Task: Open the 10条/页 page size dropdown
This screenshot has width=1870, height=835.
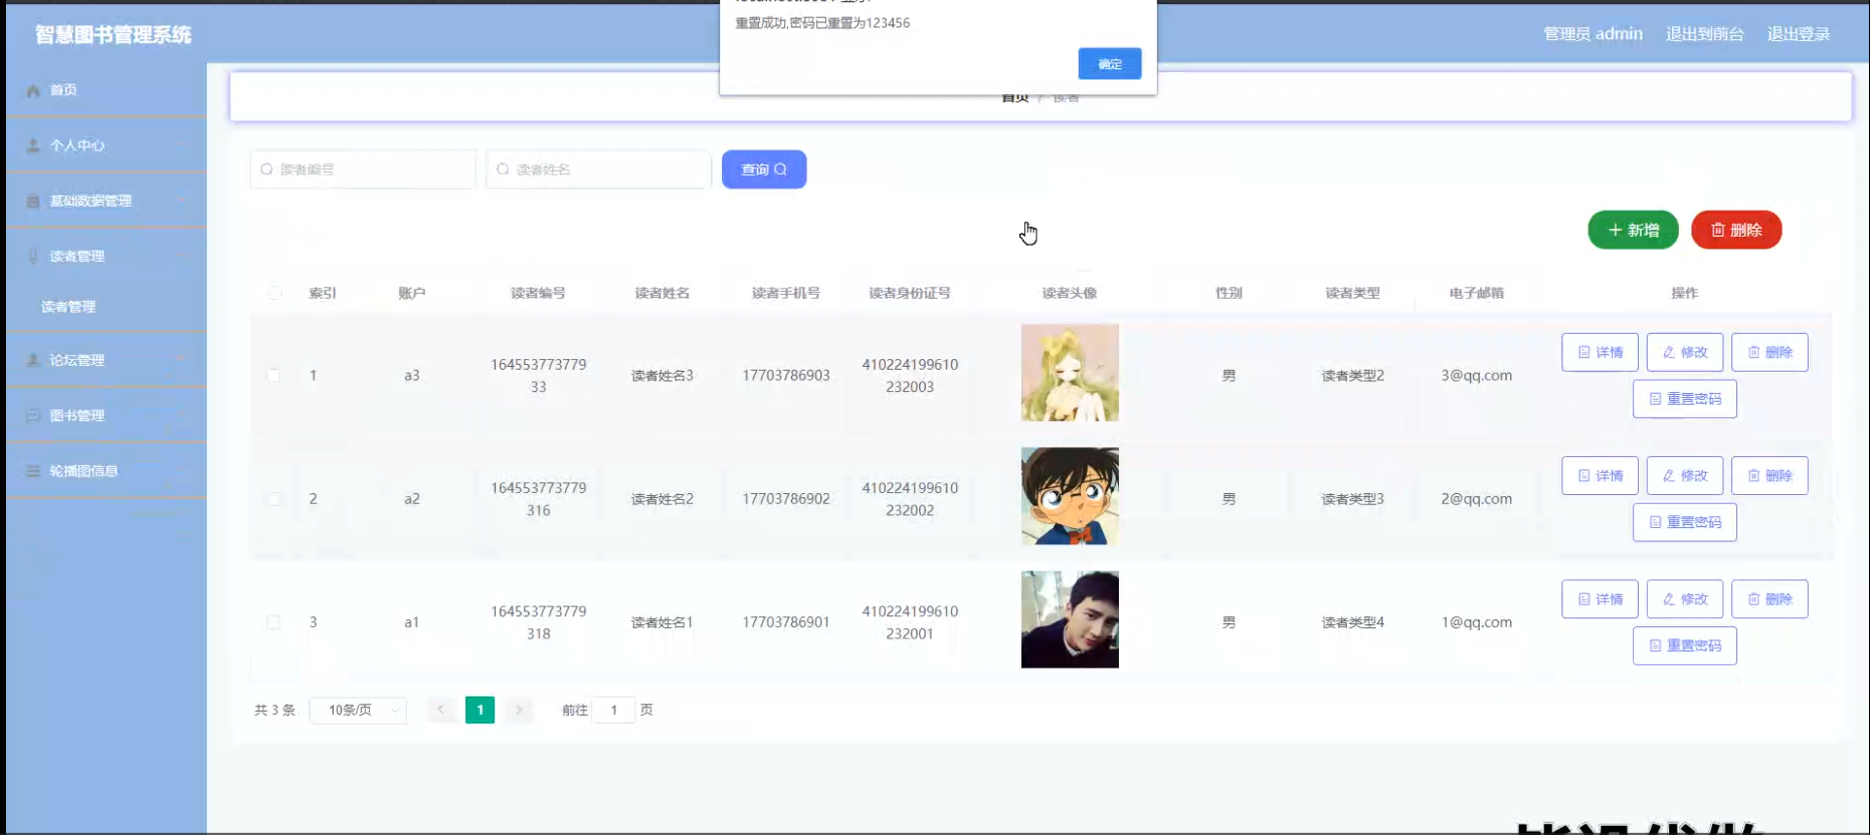Action: [x=358, y=710]
